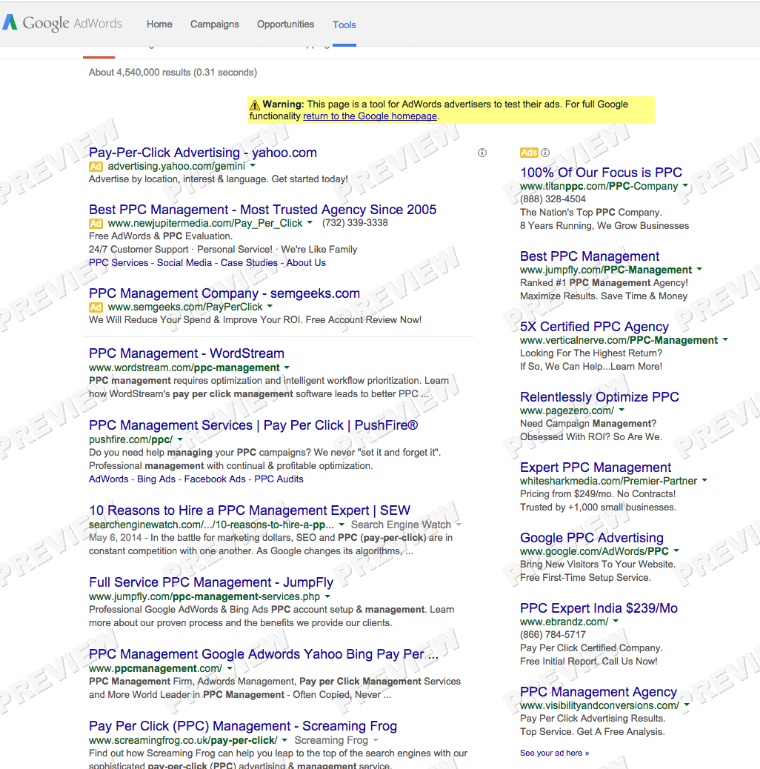Open PPC Management Google Adwords Yahoo Bing result

263,654
